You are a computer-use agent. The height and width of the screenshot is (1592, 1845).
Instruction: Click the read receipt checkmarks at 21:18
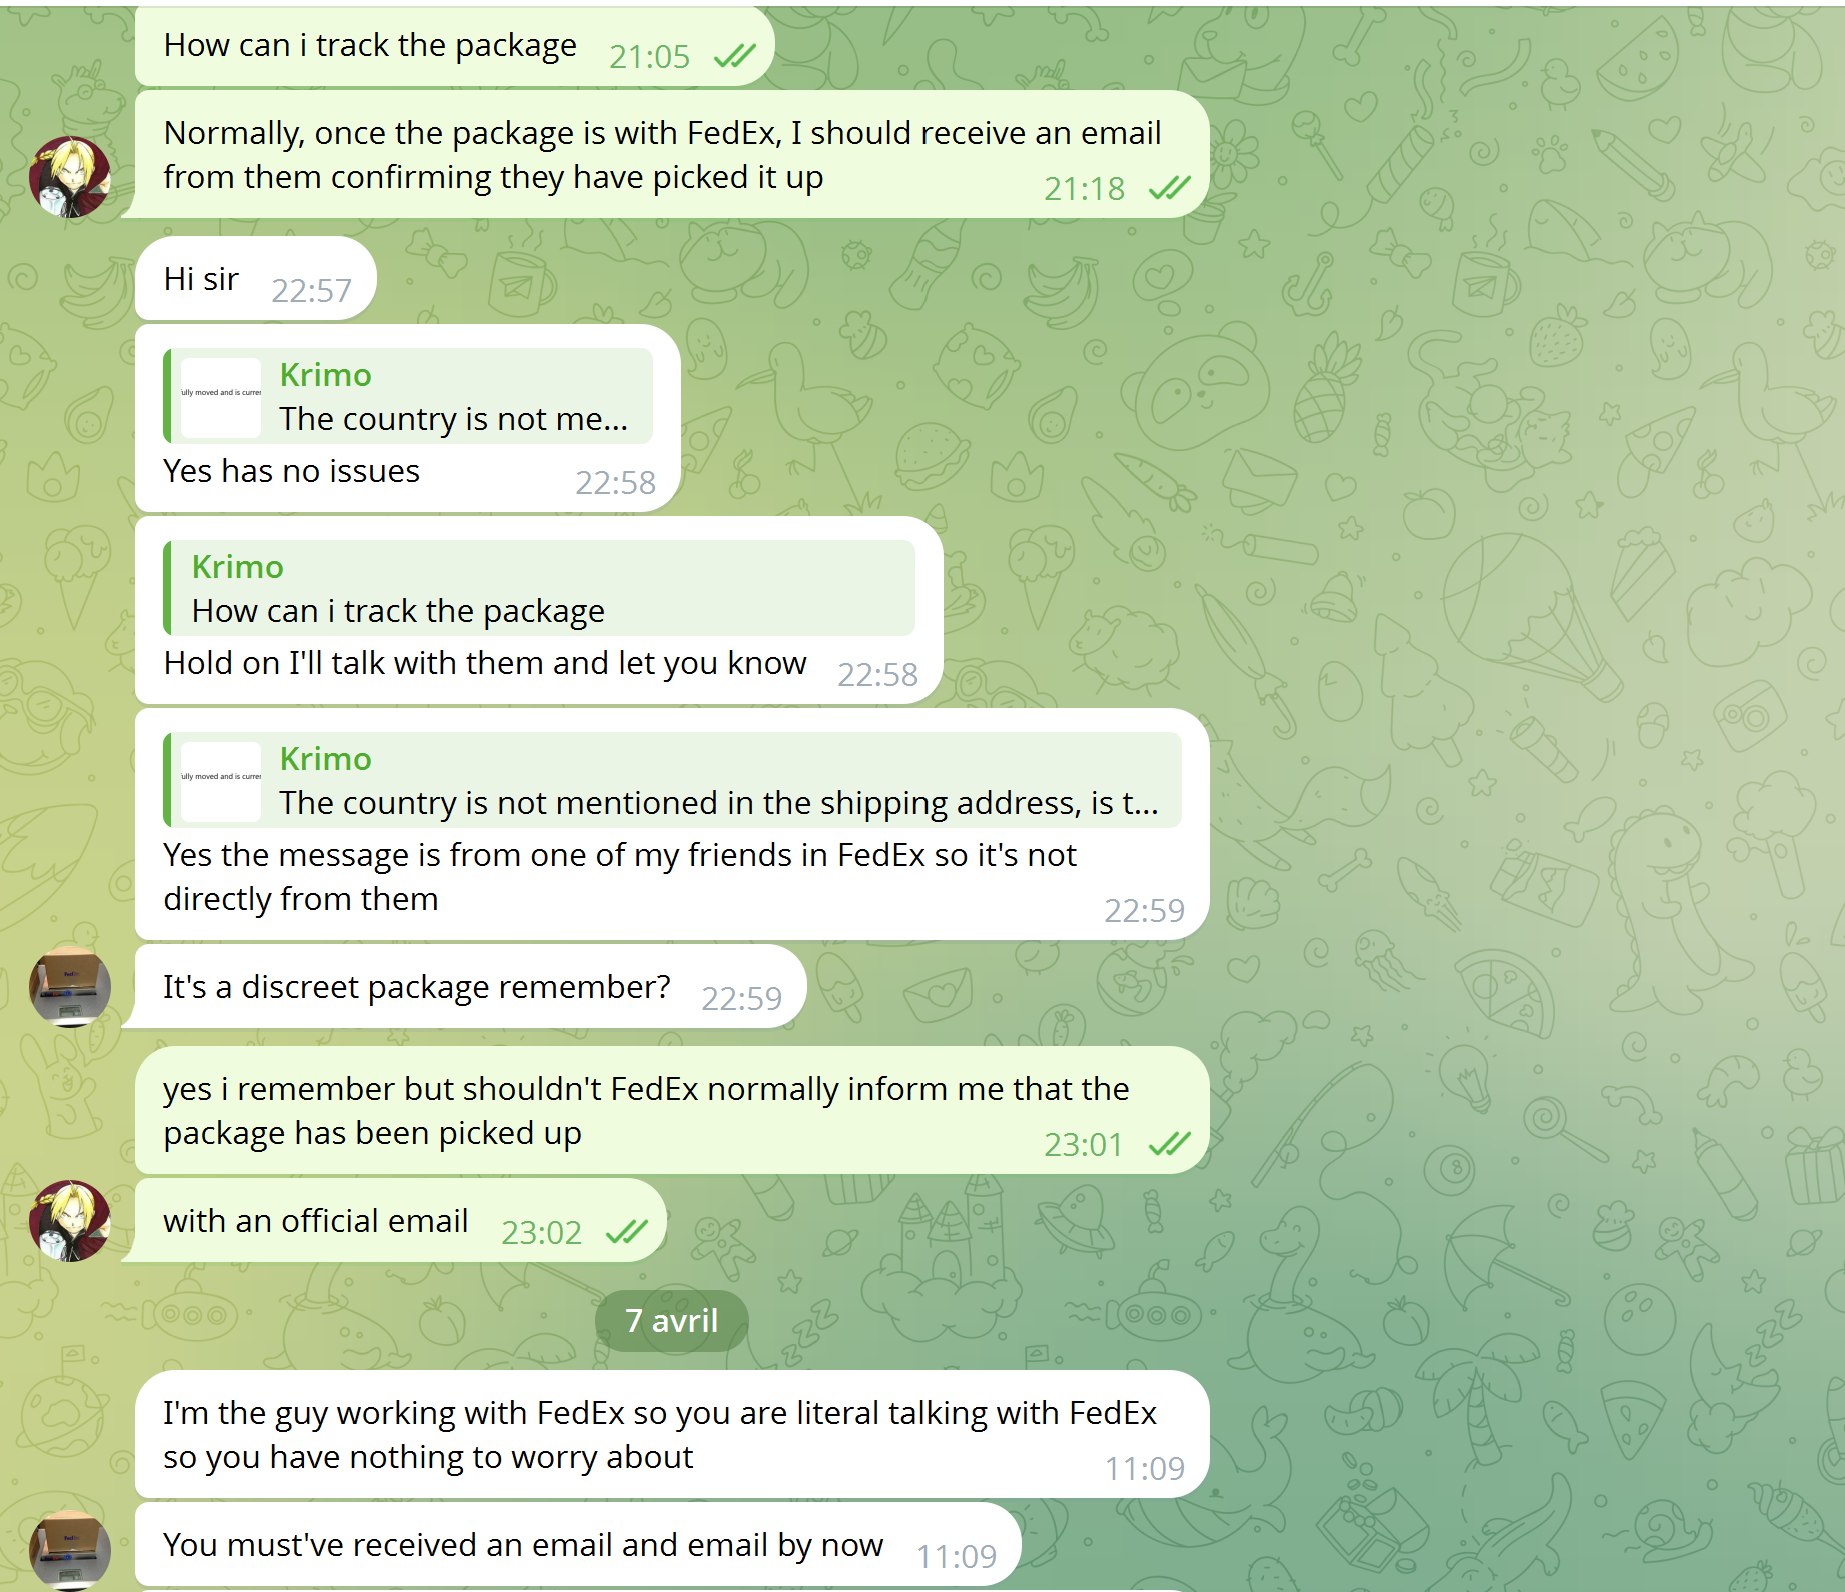coord(1169,188)
